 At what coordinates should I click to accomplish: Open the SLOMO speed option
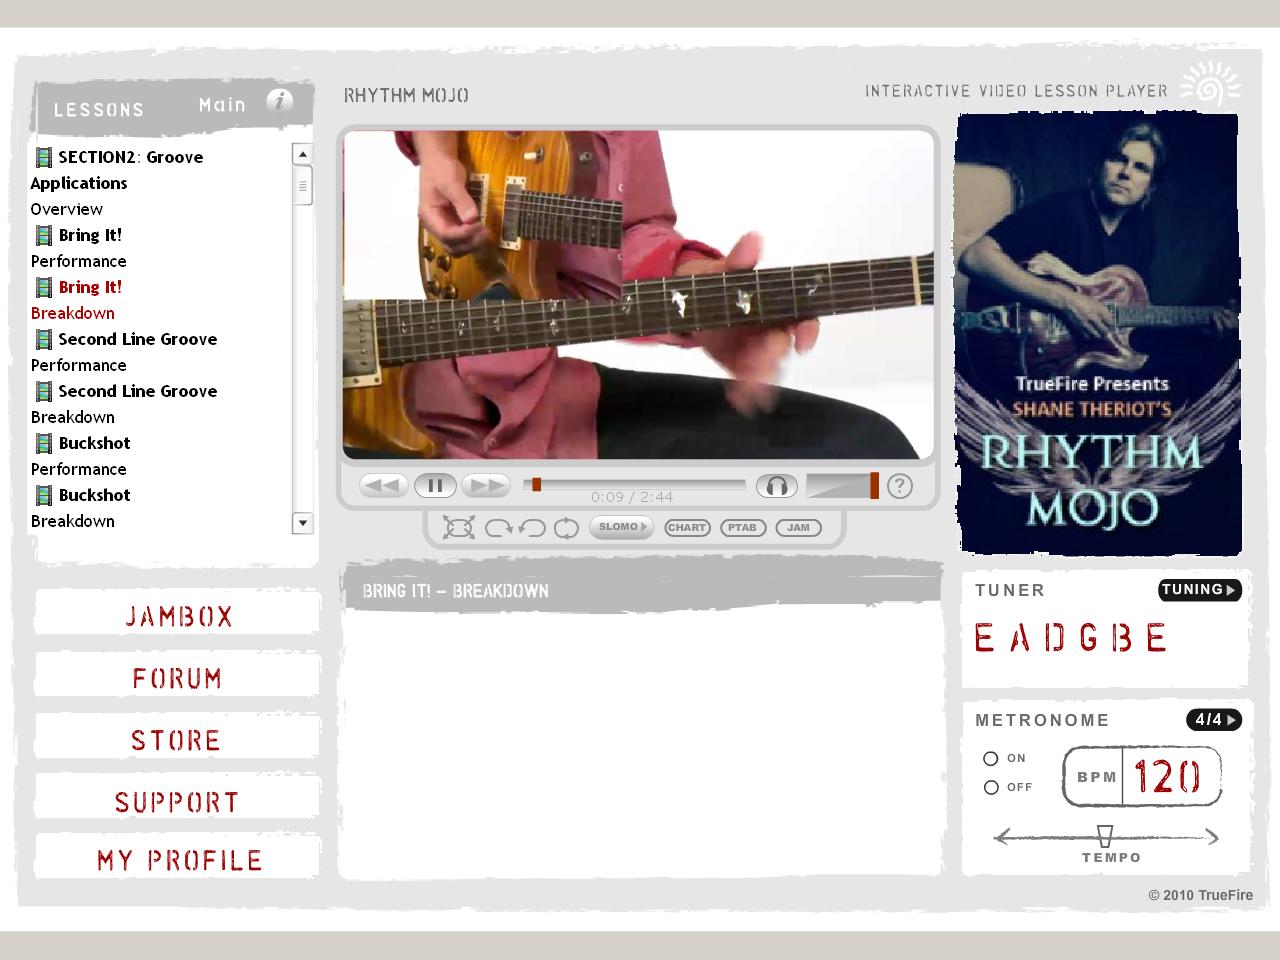621,527
